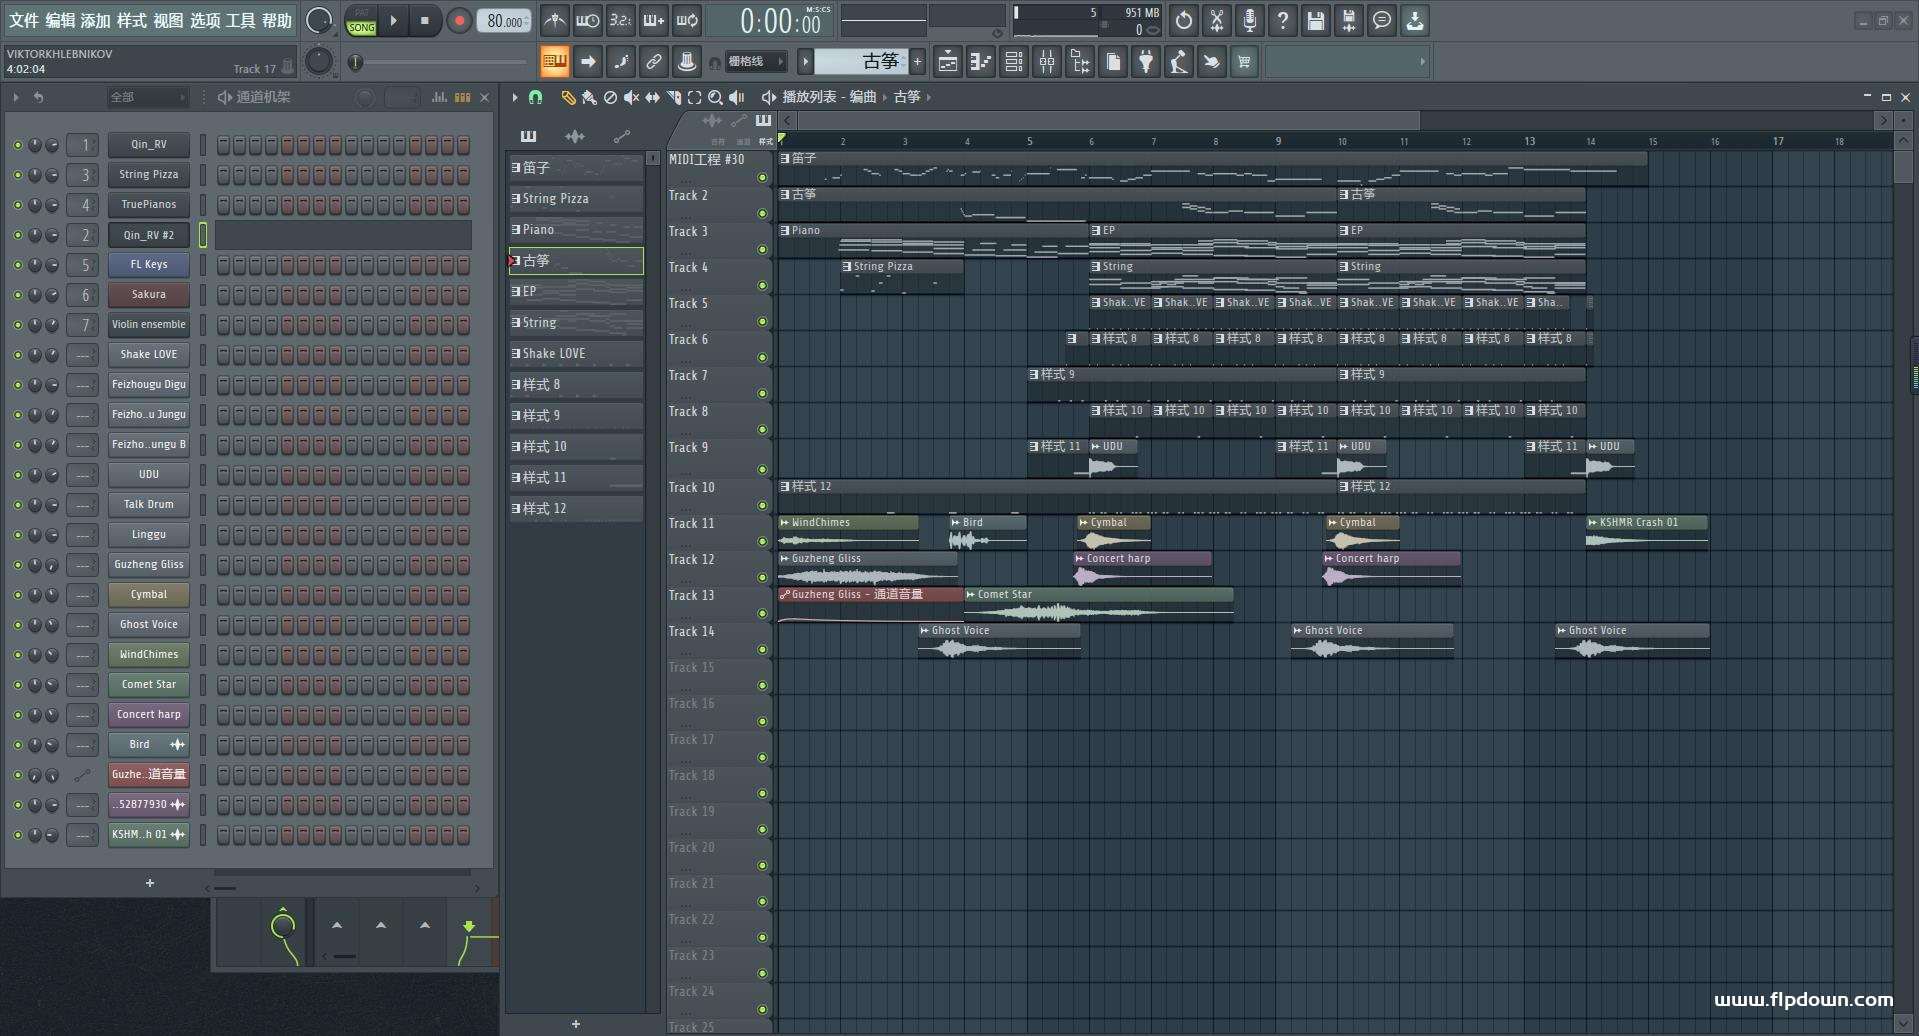Open the Playlist view icon

(948, 62)
